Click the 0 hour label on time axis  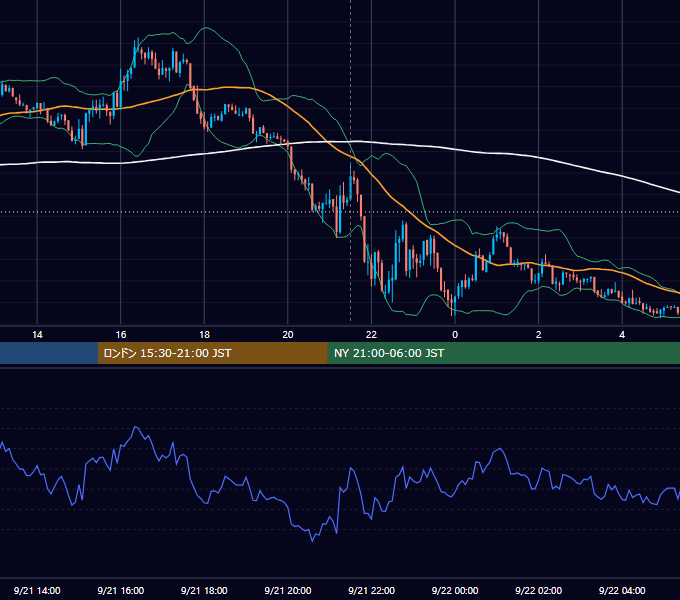click(x=455, y=335)
